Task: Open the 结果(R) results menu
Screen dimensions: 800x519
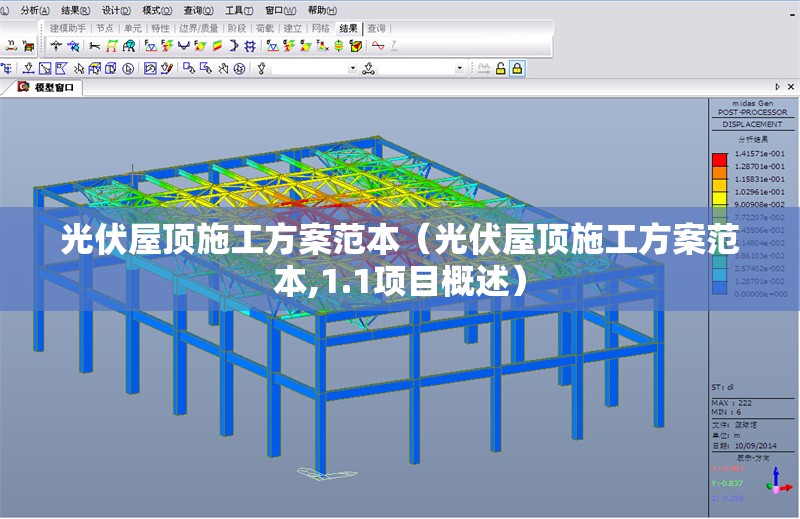Action: click(x=76, y=9)
